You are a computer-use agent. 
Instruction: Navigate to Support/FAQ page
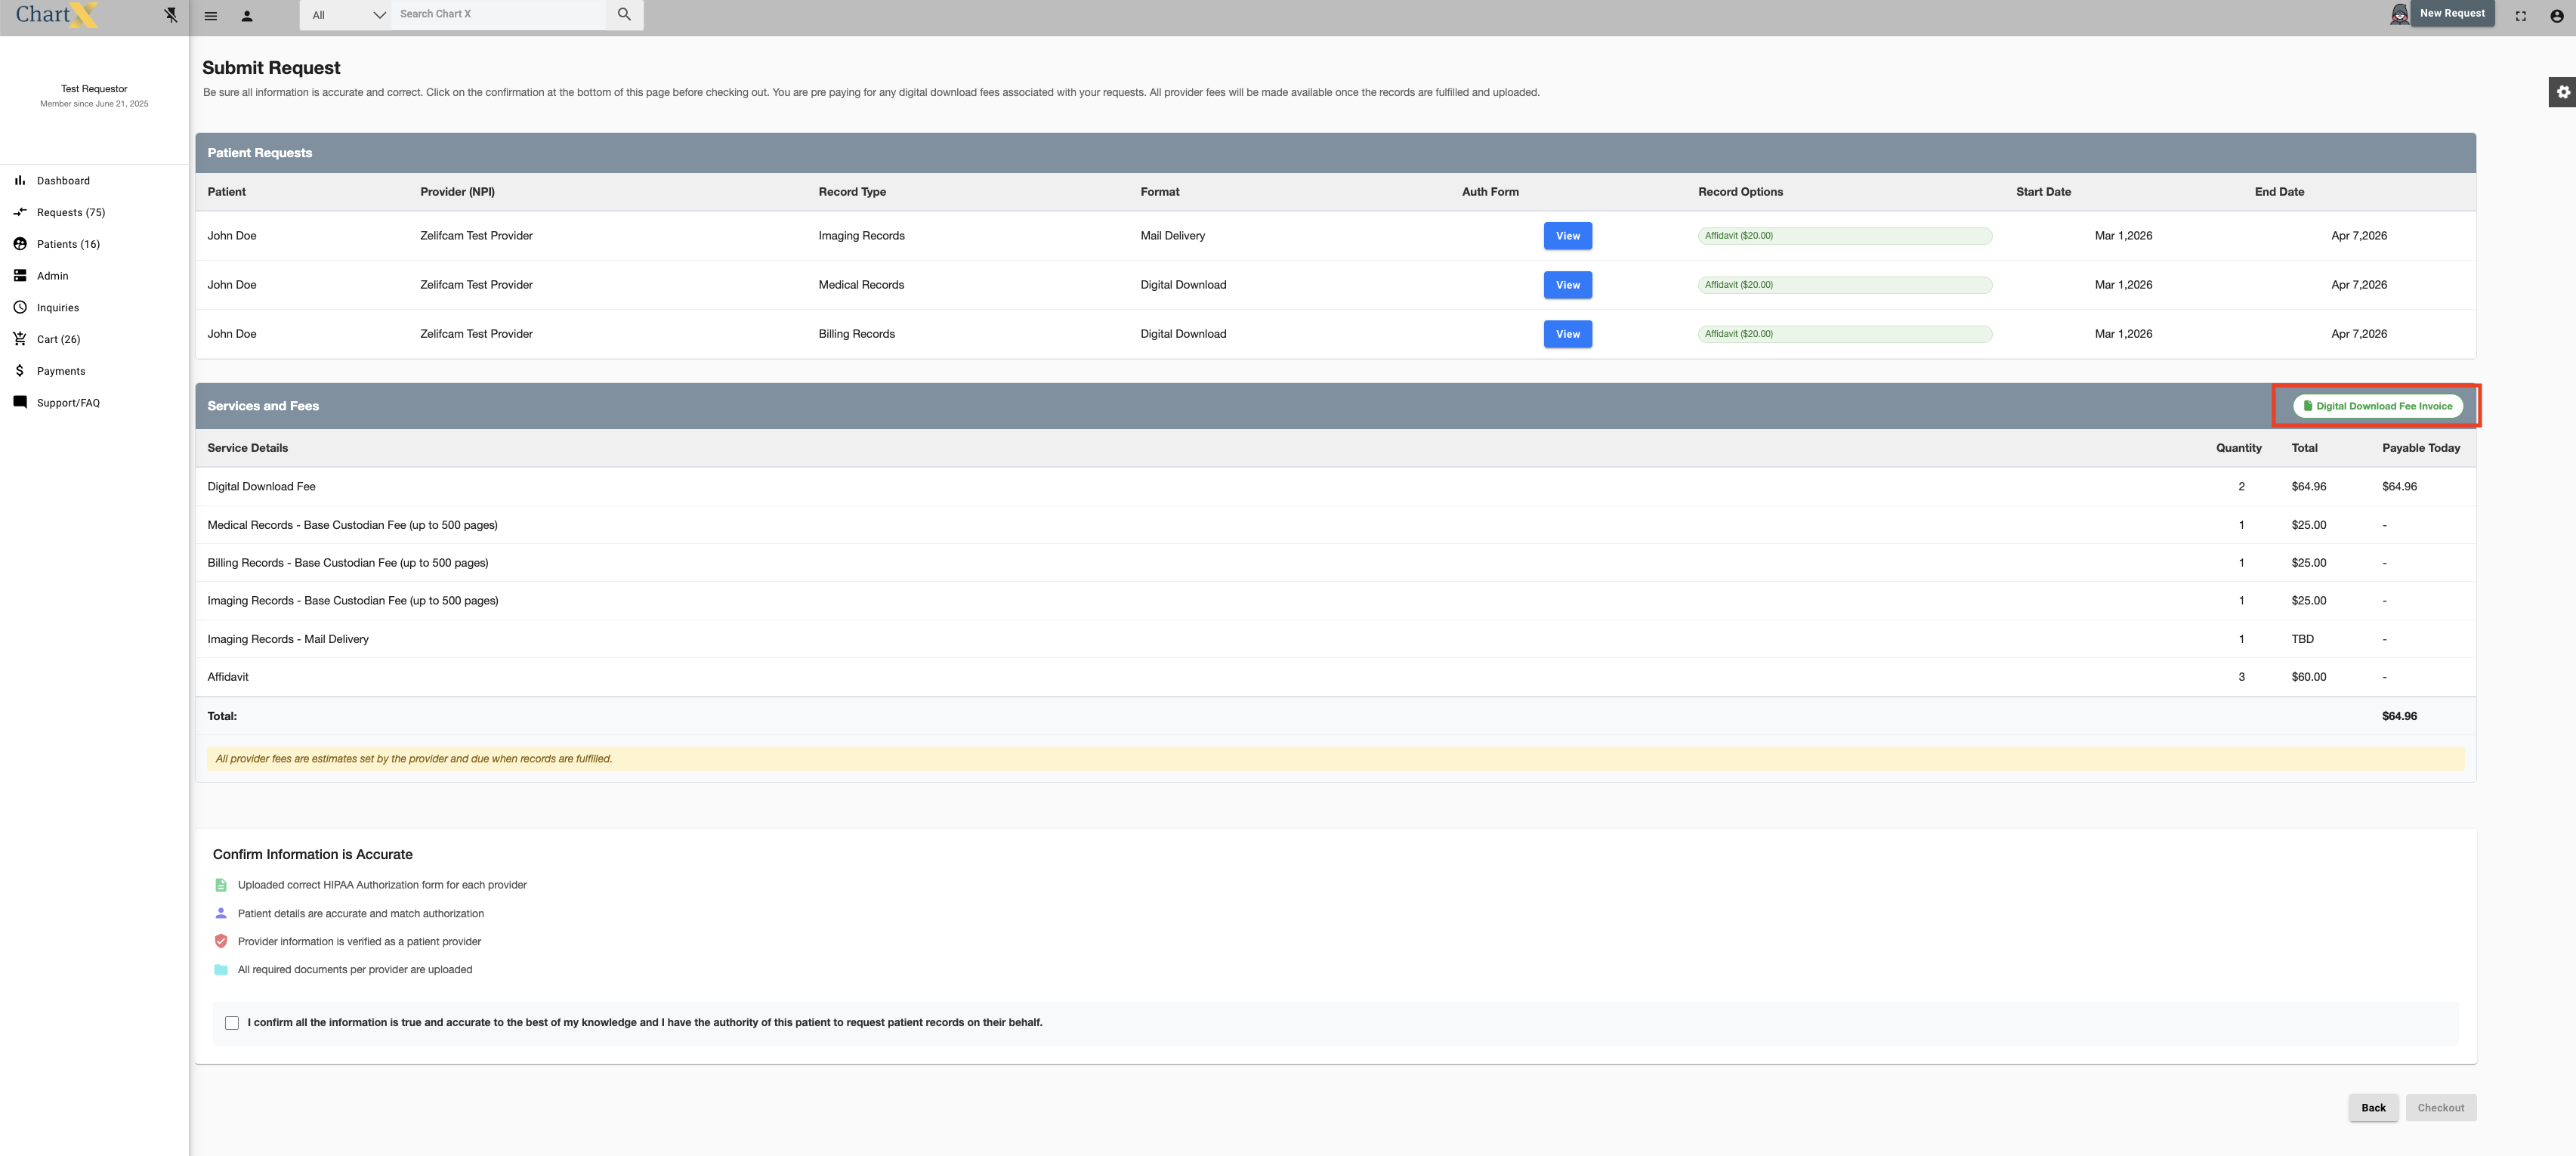(x=68, y=403)
